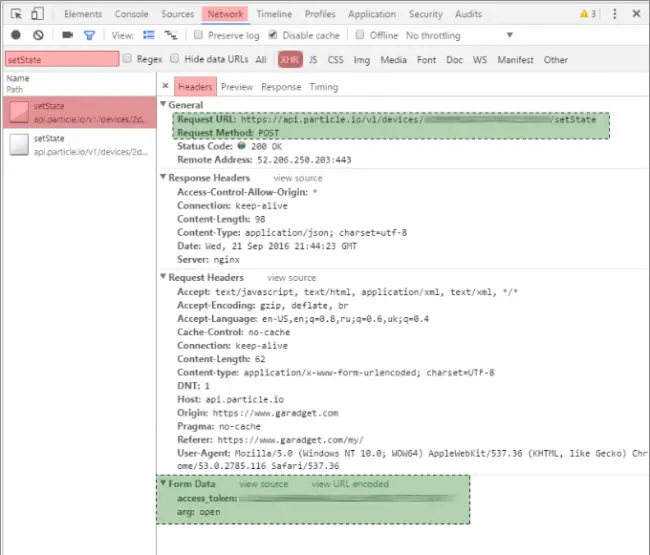
Task: Select the Network tab
Action: (x=225, y=14)
